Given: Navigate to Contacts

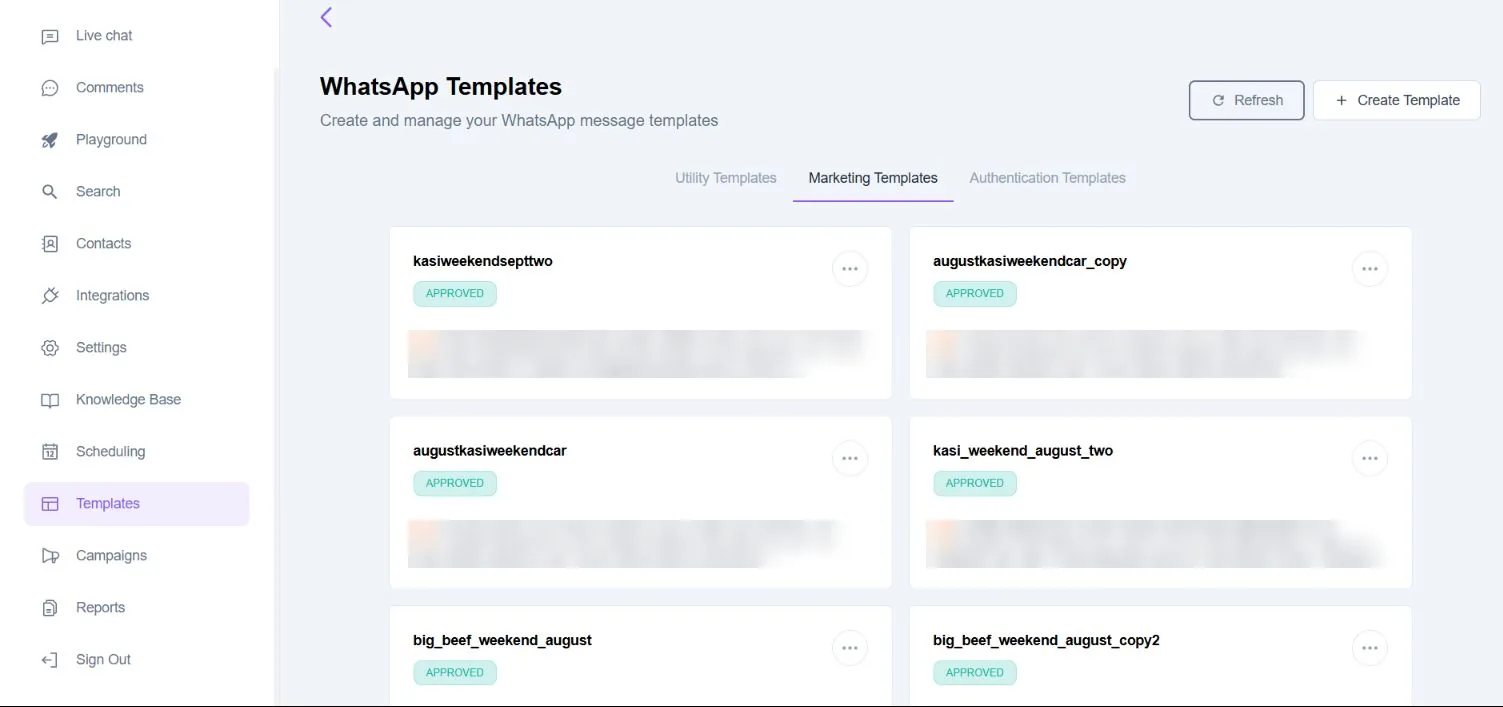Looking at the screenshot, I should tap(103, 244).
